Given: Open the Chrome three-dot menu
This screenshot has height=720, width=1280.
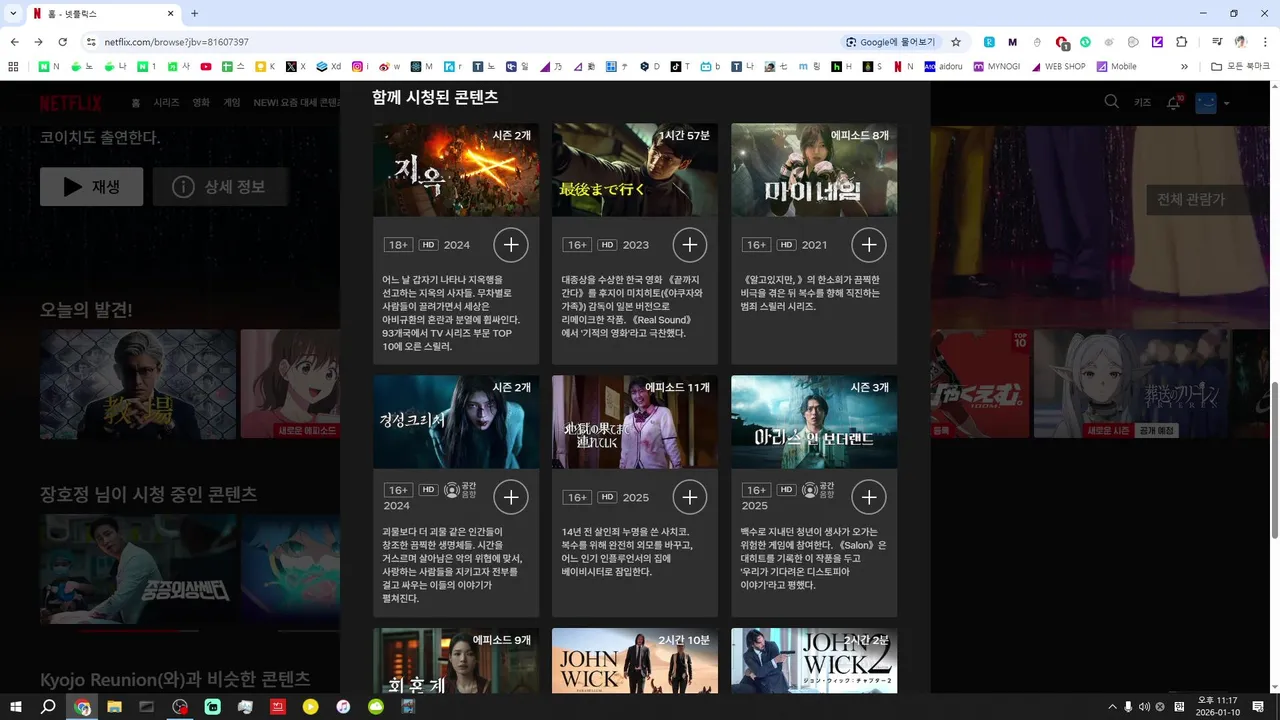Looking at the screenshot, I should pos(1265,42).
